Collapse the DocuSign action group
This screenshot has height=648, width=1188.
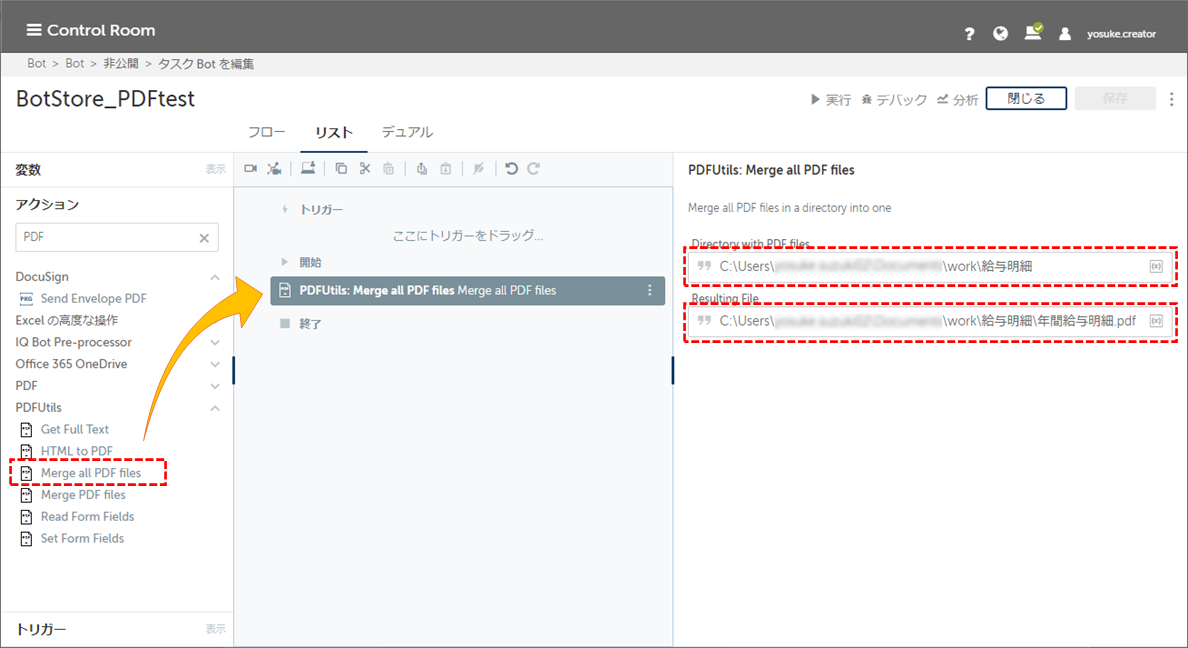click(215, 277)
